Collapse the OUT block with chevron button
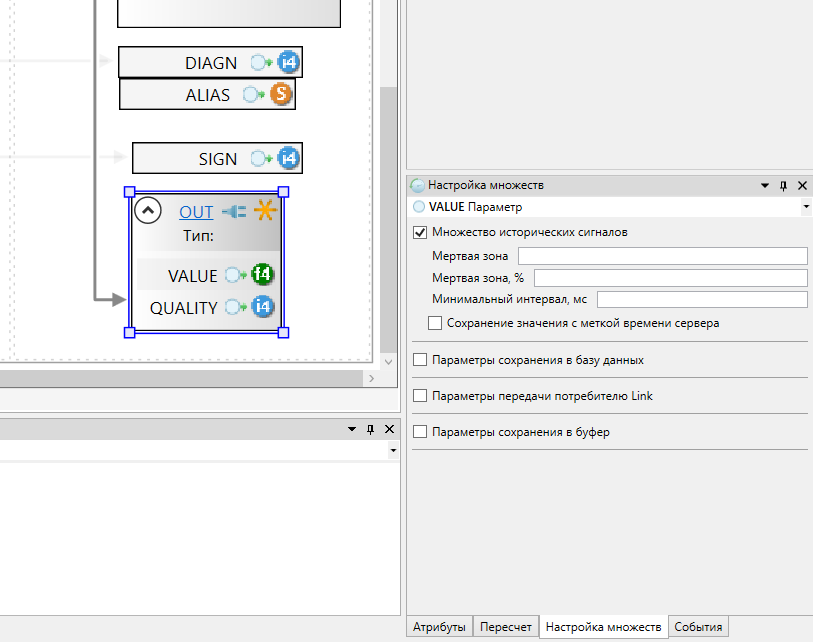Image resolution: width=813 pixels, height=642 pixels. 148,211
